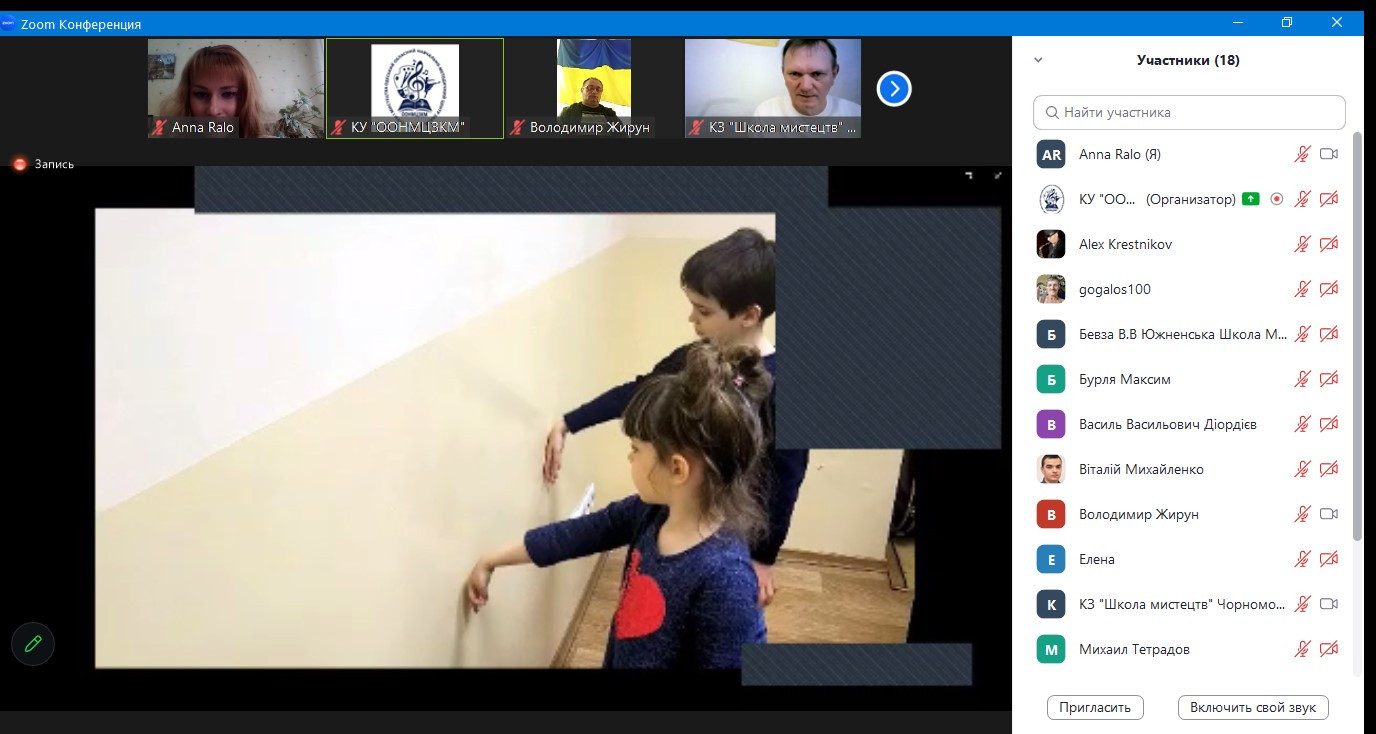Click the small window-mode icon on shared screen
1376x734 pixels.
(968, 176)
